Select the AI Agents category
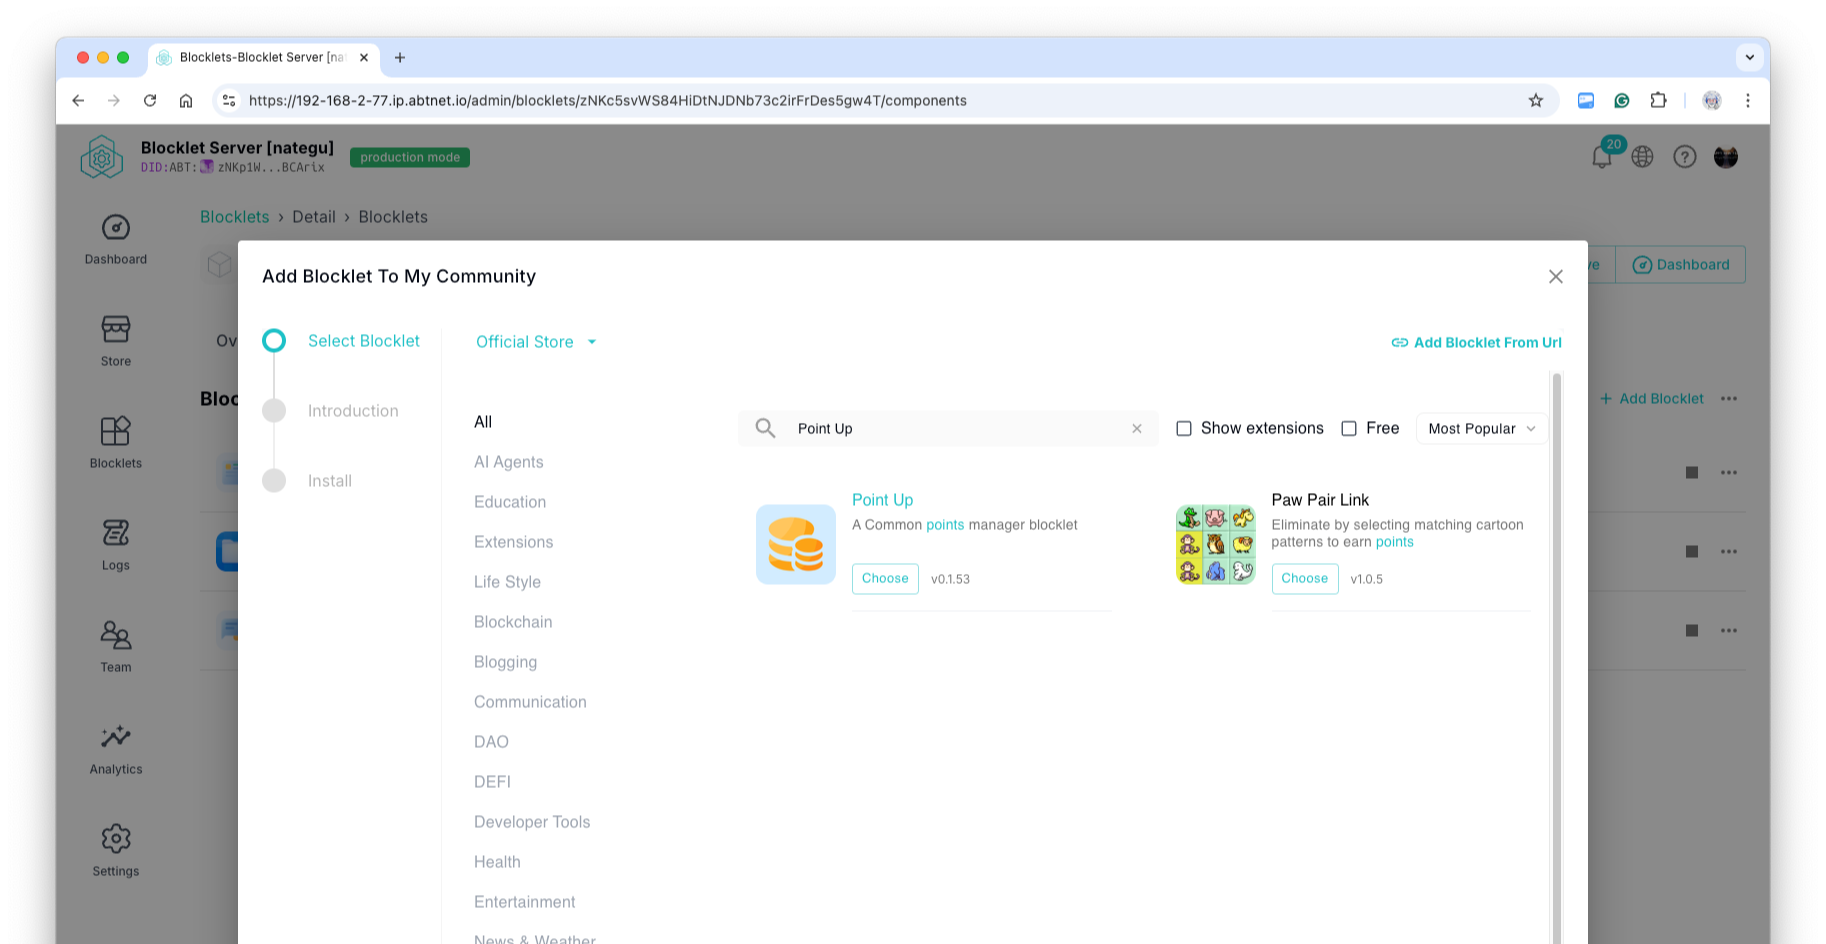Image resolution: width=1826 pixels, height=944 pixels. (x=508, y=462)
